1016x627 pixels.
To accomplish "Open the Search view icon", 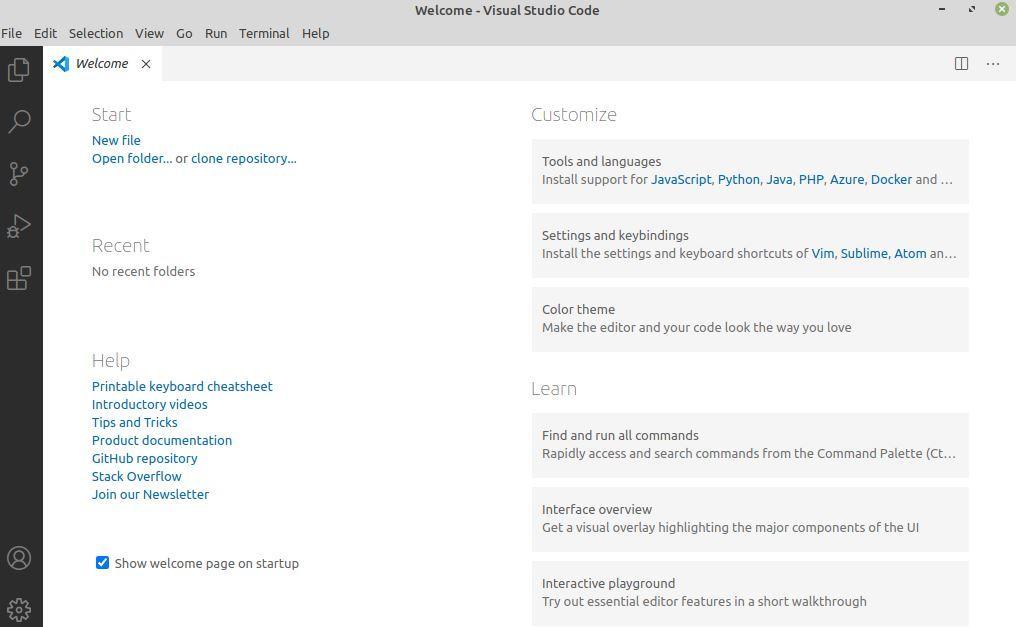I will click(19, 122).
